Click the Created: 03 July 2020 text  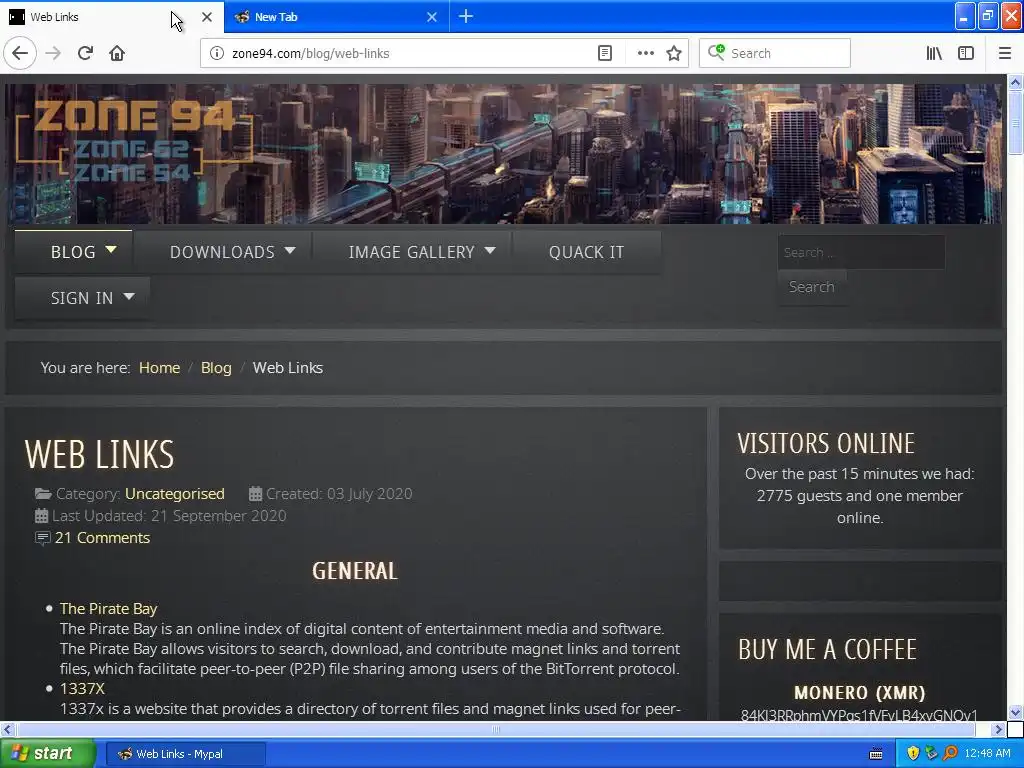click(x=339, y=494)
